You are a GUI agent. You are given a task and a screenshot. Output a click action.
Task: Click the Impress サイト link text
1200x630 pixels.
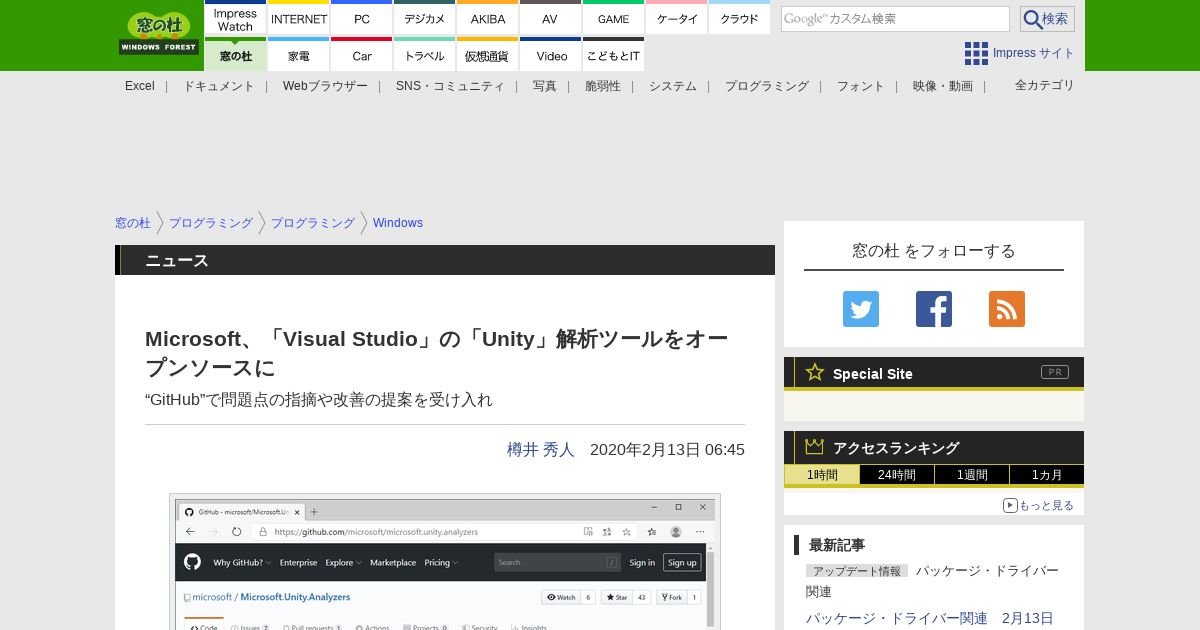[1034, 53]
